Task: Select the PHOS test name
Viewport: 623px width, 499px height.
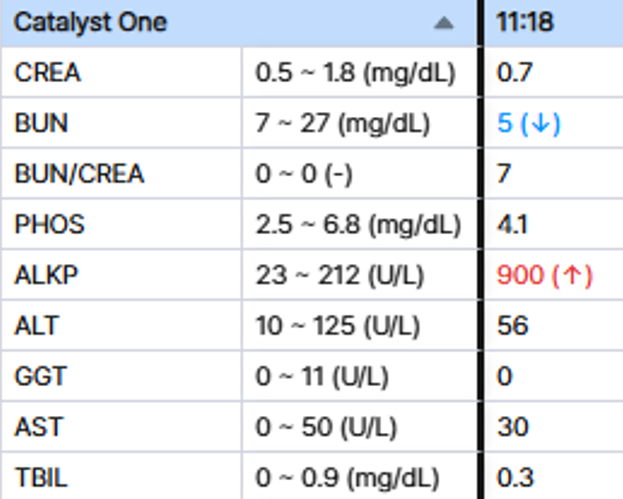Action: 49,224
